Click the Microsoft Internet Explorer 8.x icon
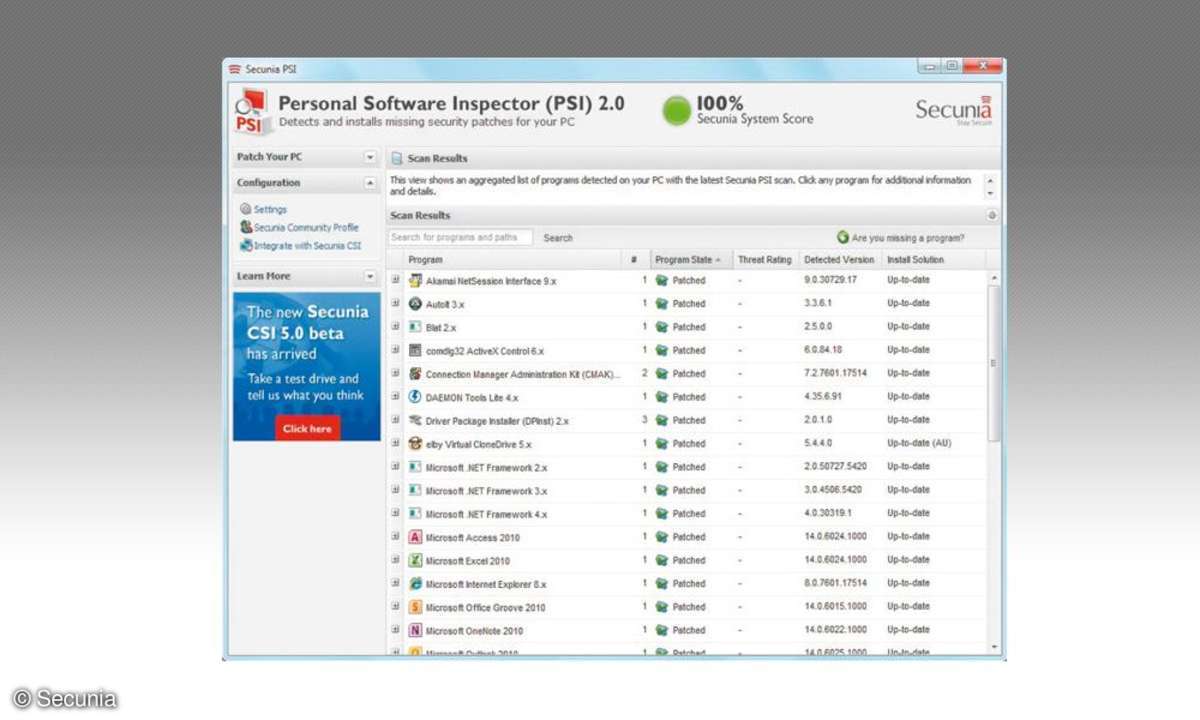The height and width of the screenshot is (720, 1200). click(416, 584)
